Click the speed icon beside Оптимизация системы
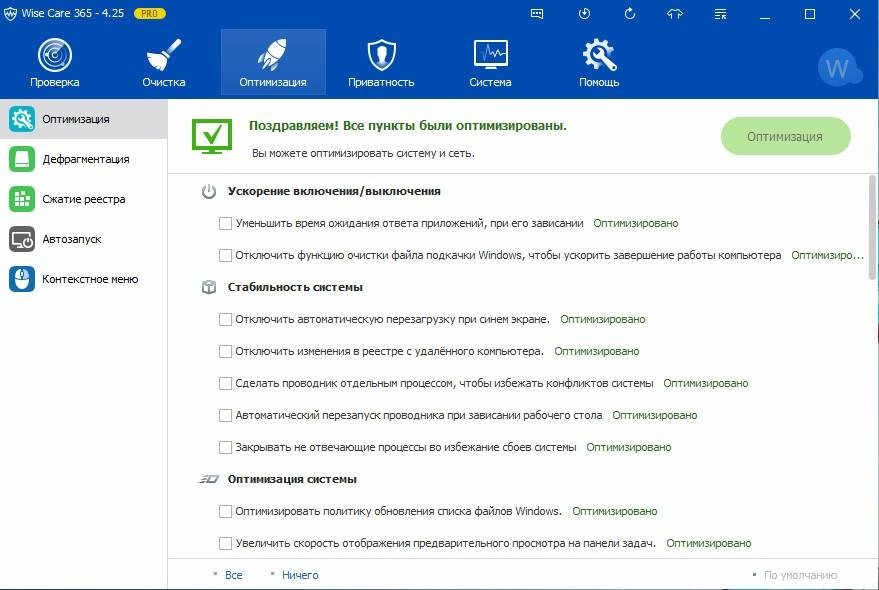879x590 pixels. [209, 479]
